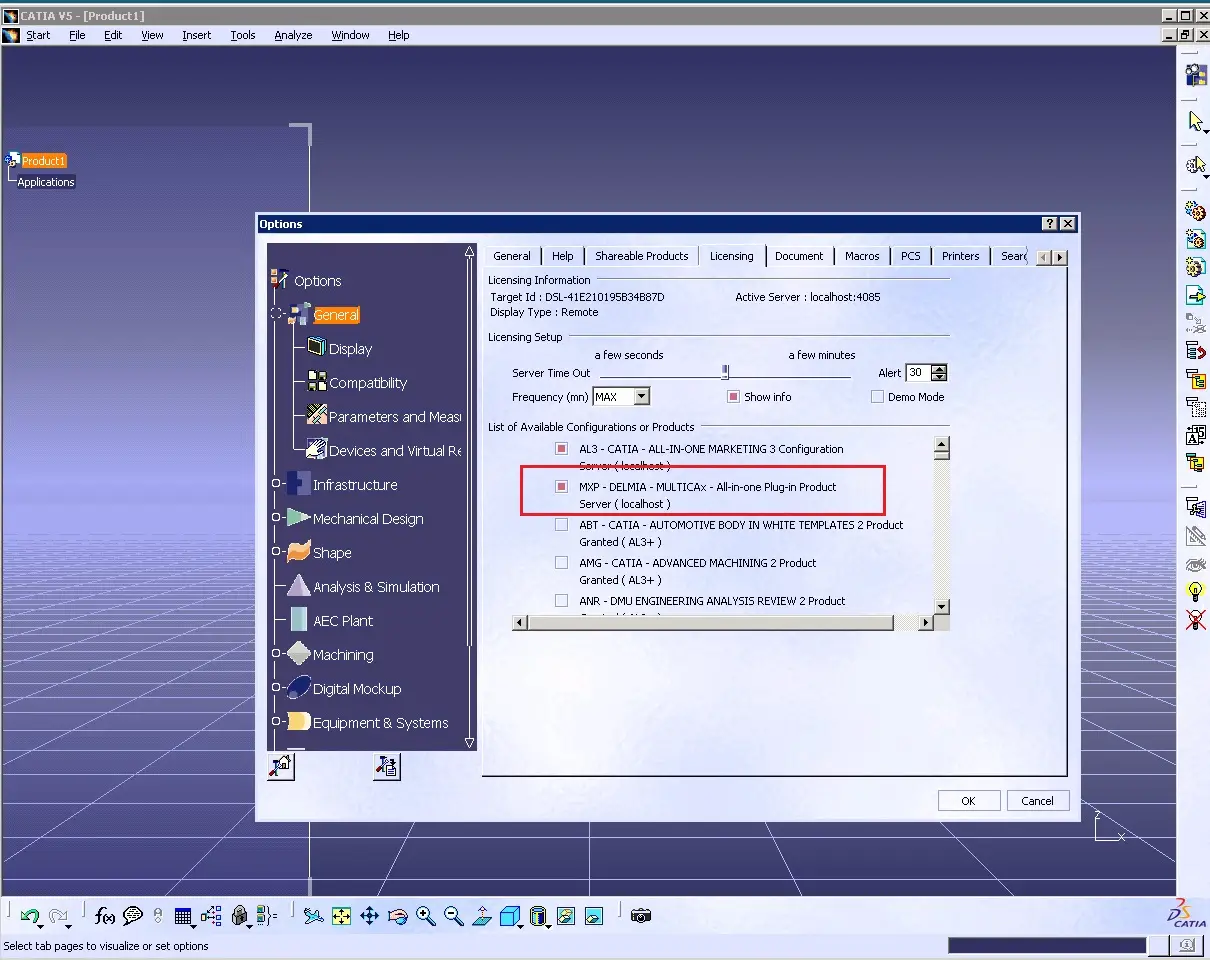
Task: Click the dump parameters icon beside reset icon
Action: pyautogui.click(x=387, y=767)
